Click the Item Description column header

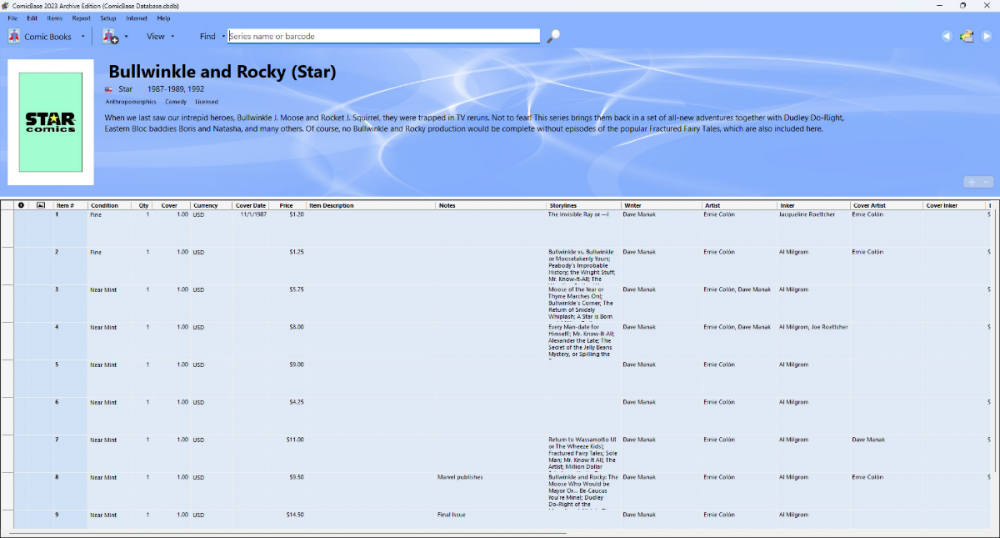coord(371,205)
